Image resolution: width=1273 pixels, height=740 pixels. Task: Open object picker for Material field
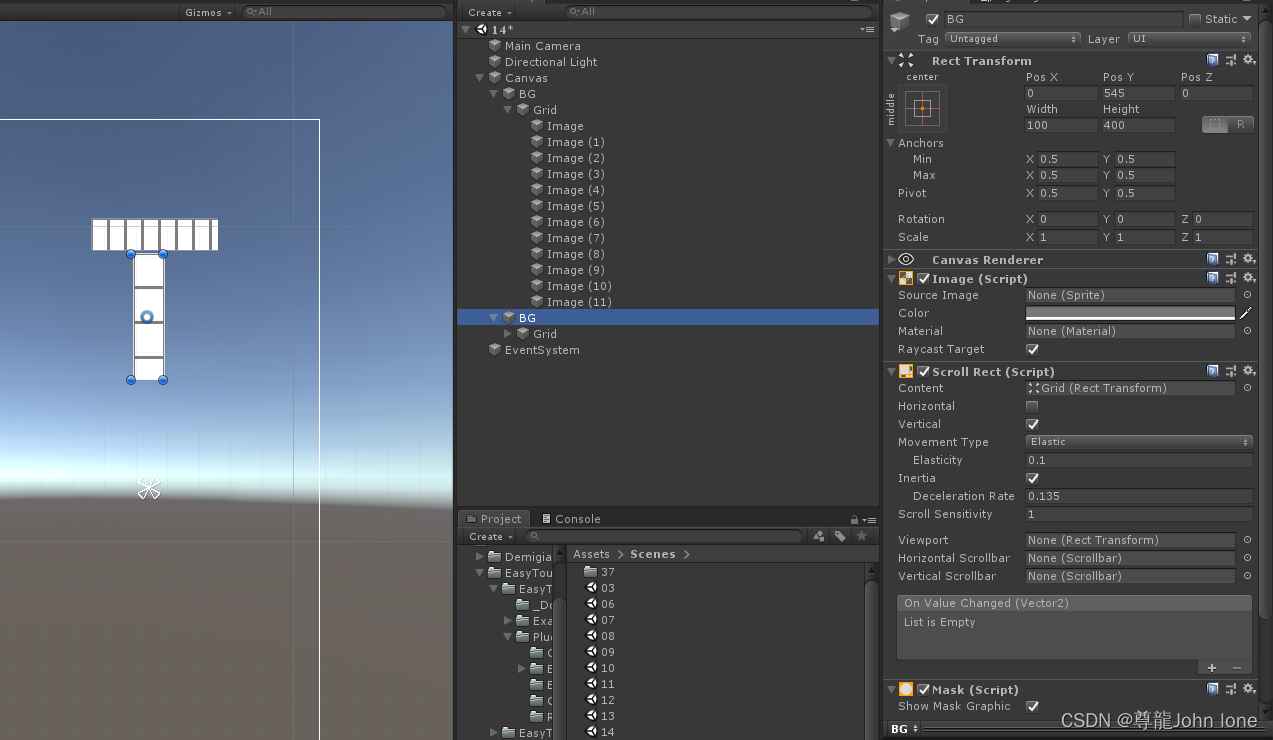tap(1247, 331)
